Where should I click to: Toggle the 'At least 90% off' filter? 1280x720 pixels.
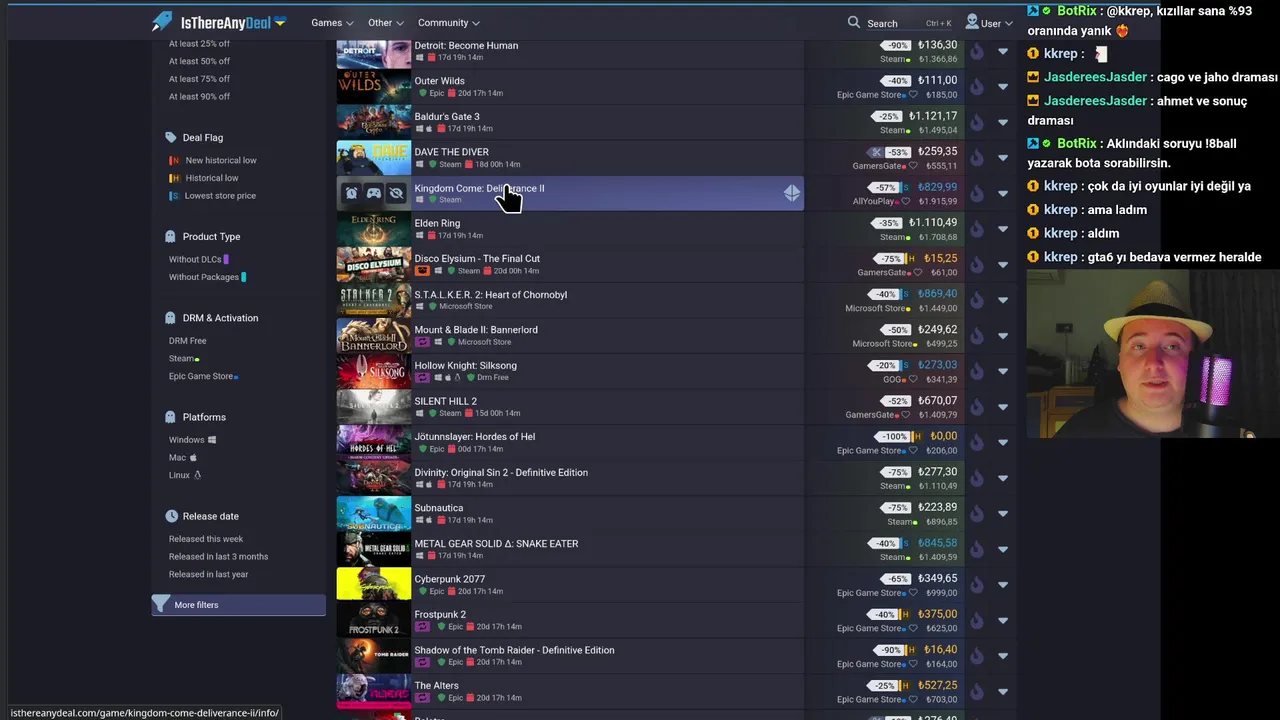pos(199,97)
